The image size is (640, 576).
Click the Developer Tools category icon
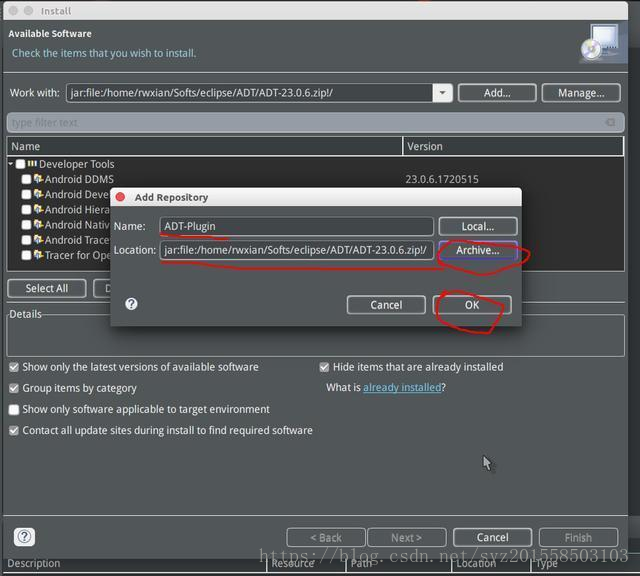(x=32, y=164)
